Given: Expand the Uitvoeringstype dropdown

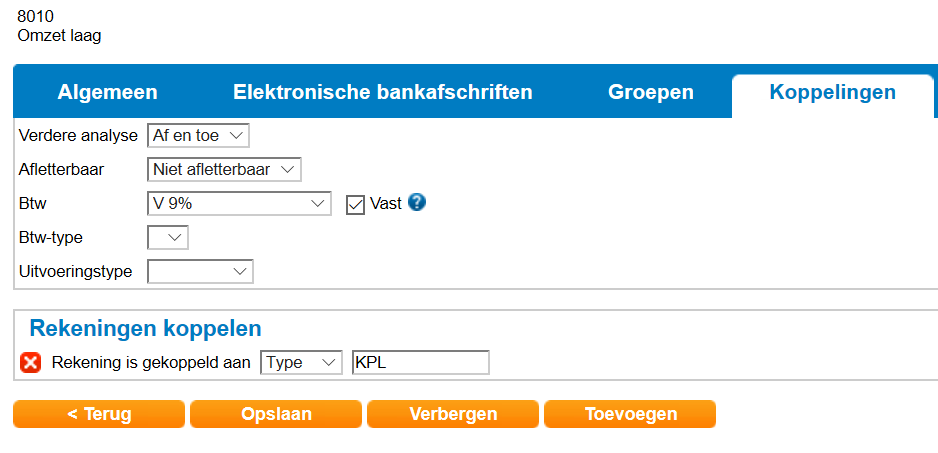Looking at the screenshot, I should pyautogui.click(x=200, y=271).
